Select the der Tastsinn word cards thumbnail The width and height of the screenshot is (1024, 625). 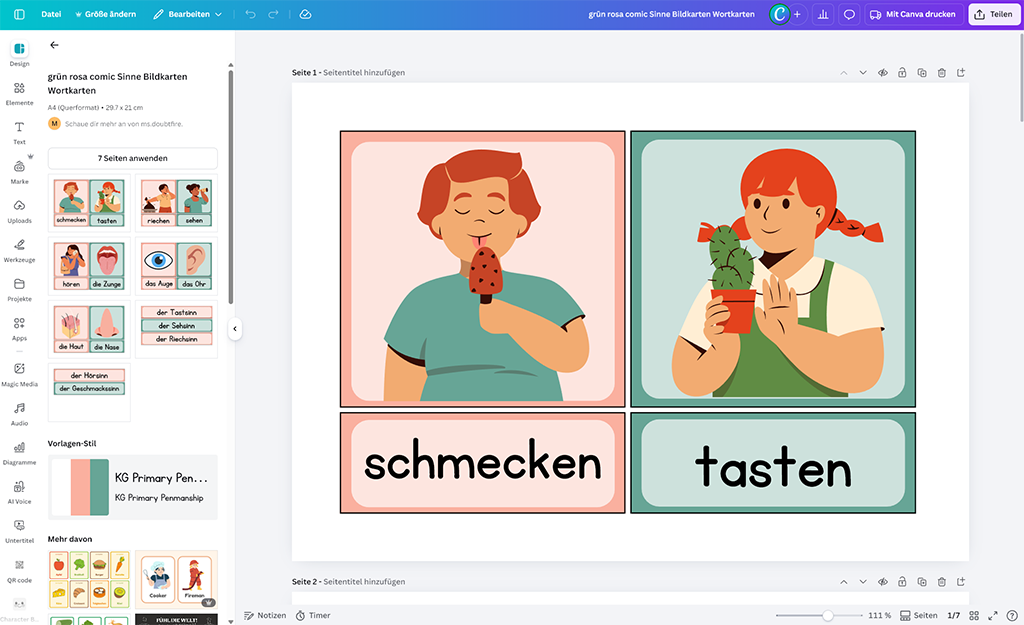[x=176, y=329]
